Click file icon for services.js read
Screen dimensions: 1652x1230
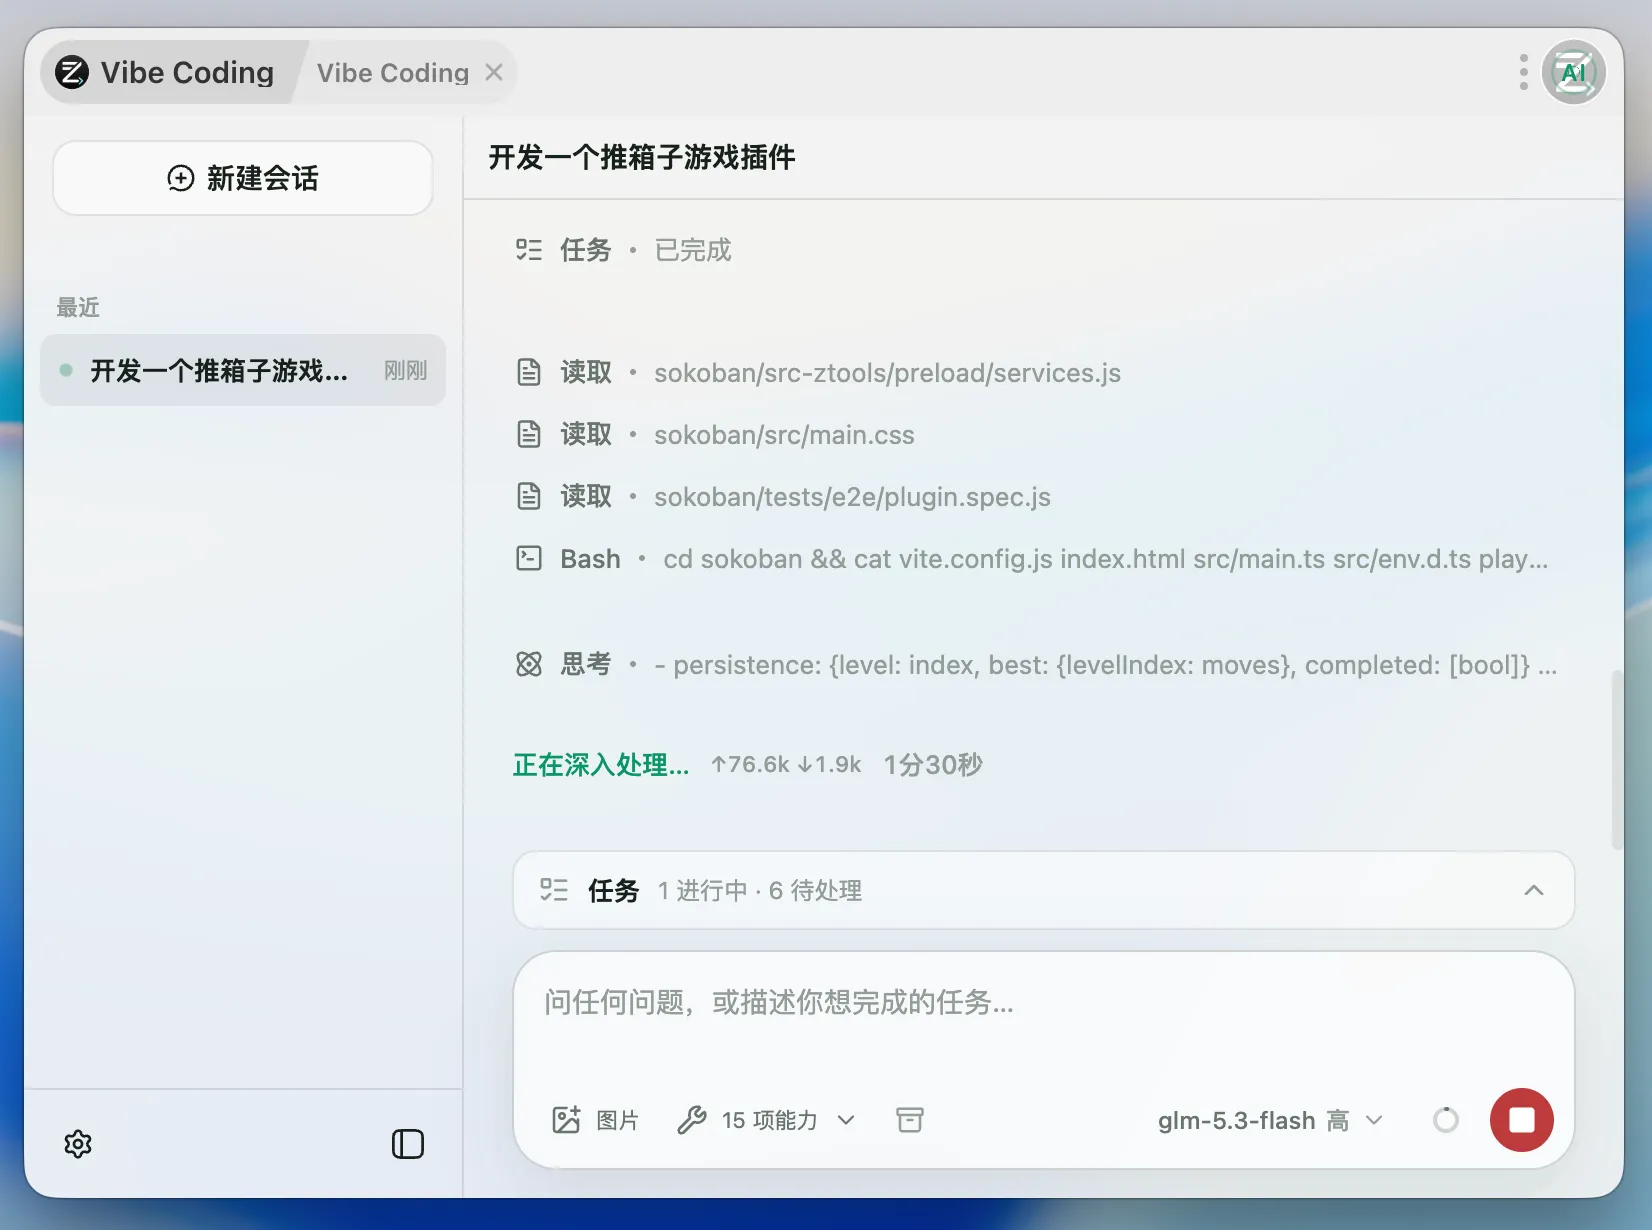click(529, 372)
